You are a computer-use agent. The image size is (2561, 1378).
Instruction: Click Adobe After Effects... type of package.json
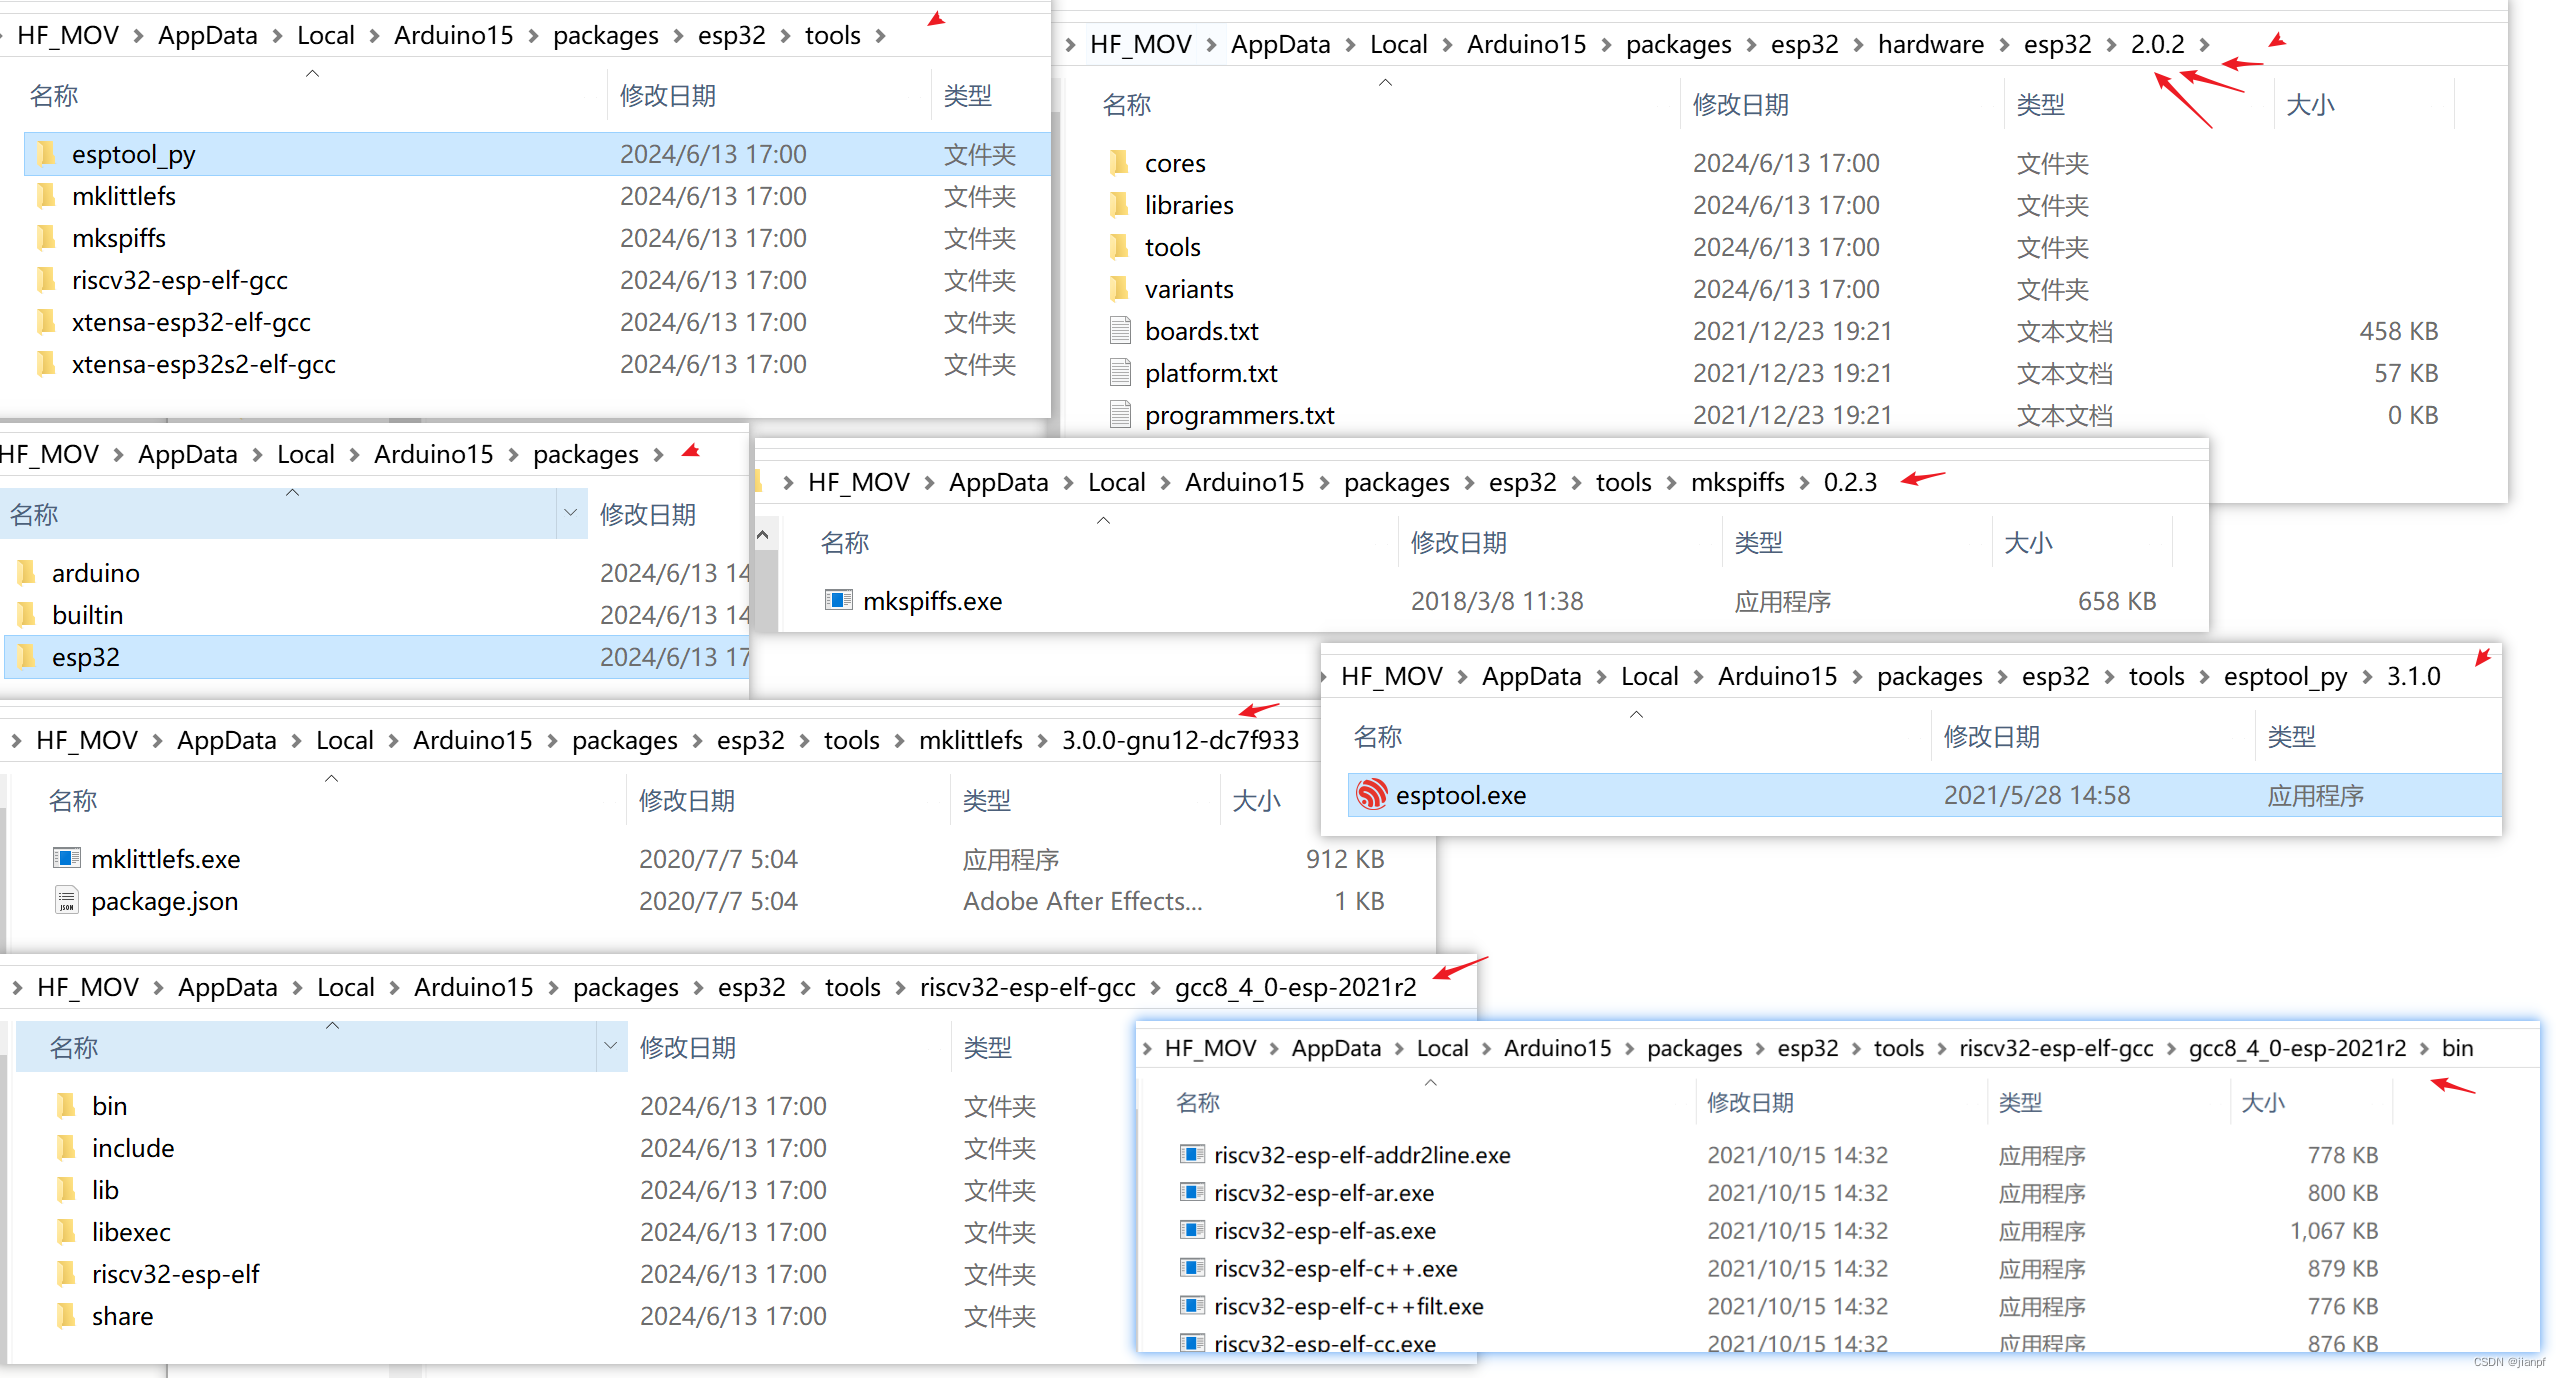coord(1082,901)
